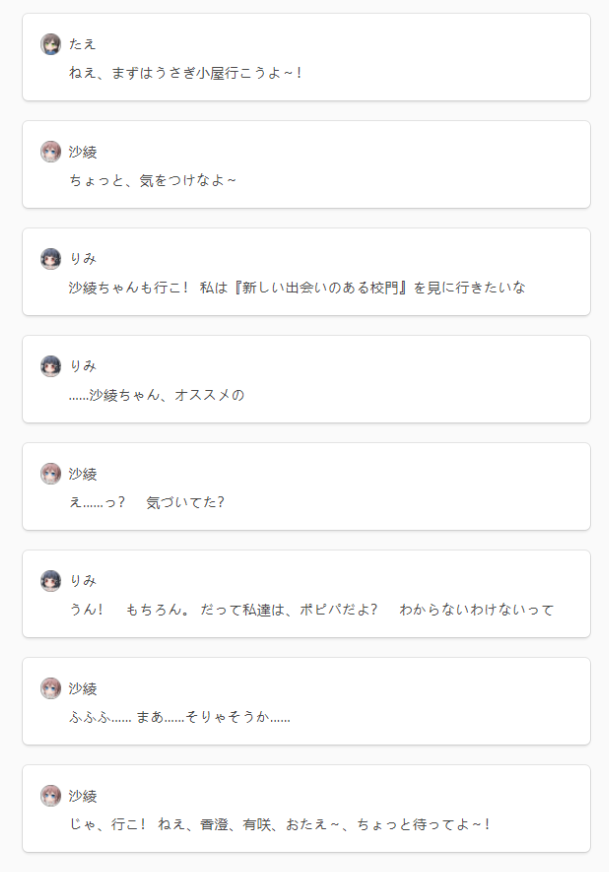Click 沙綾's avatar beside the 気をつけなよ message

pos(51,151)
